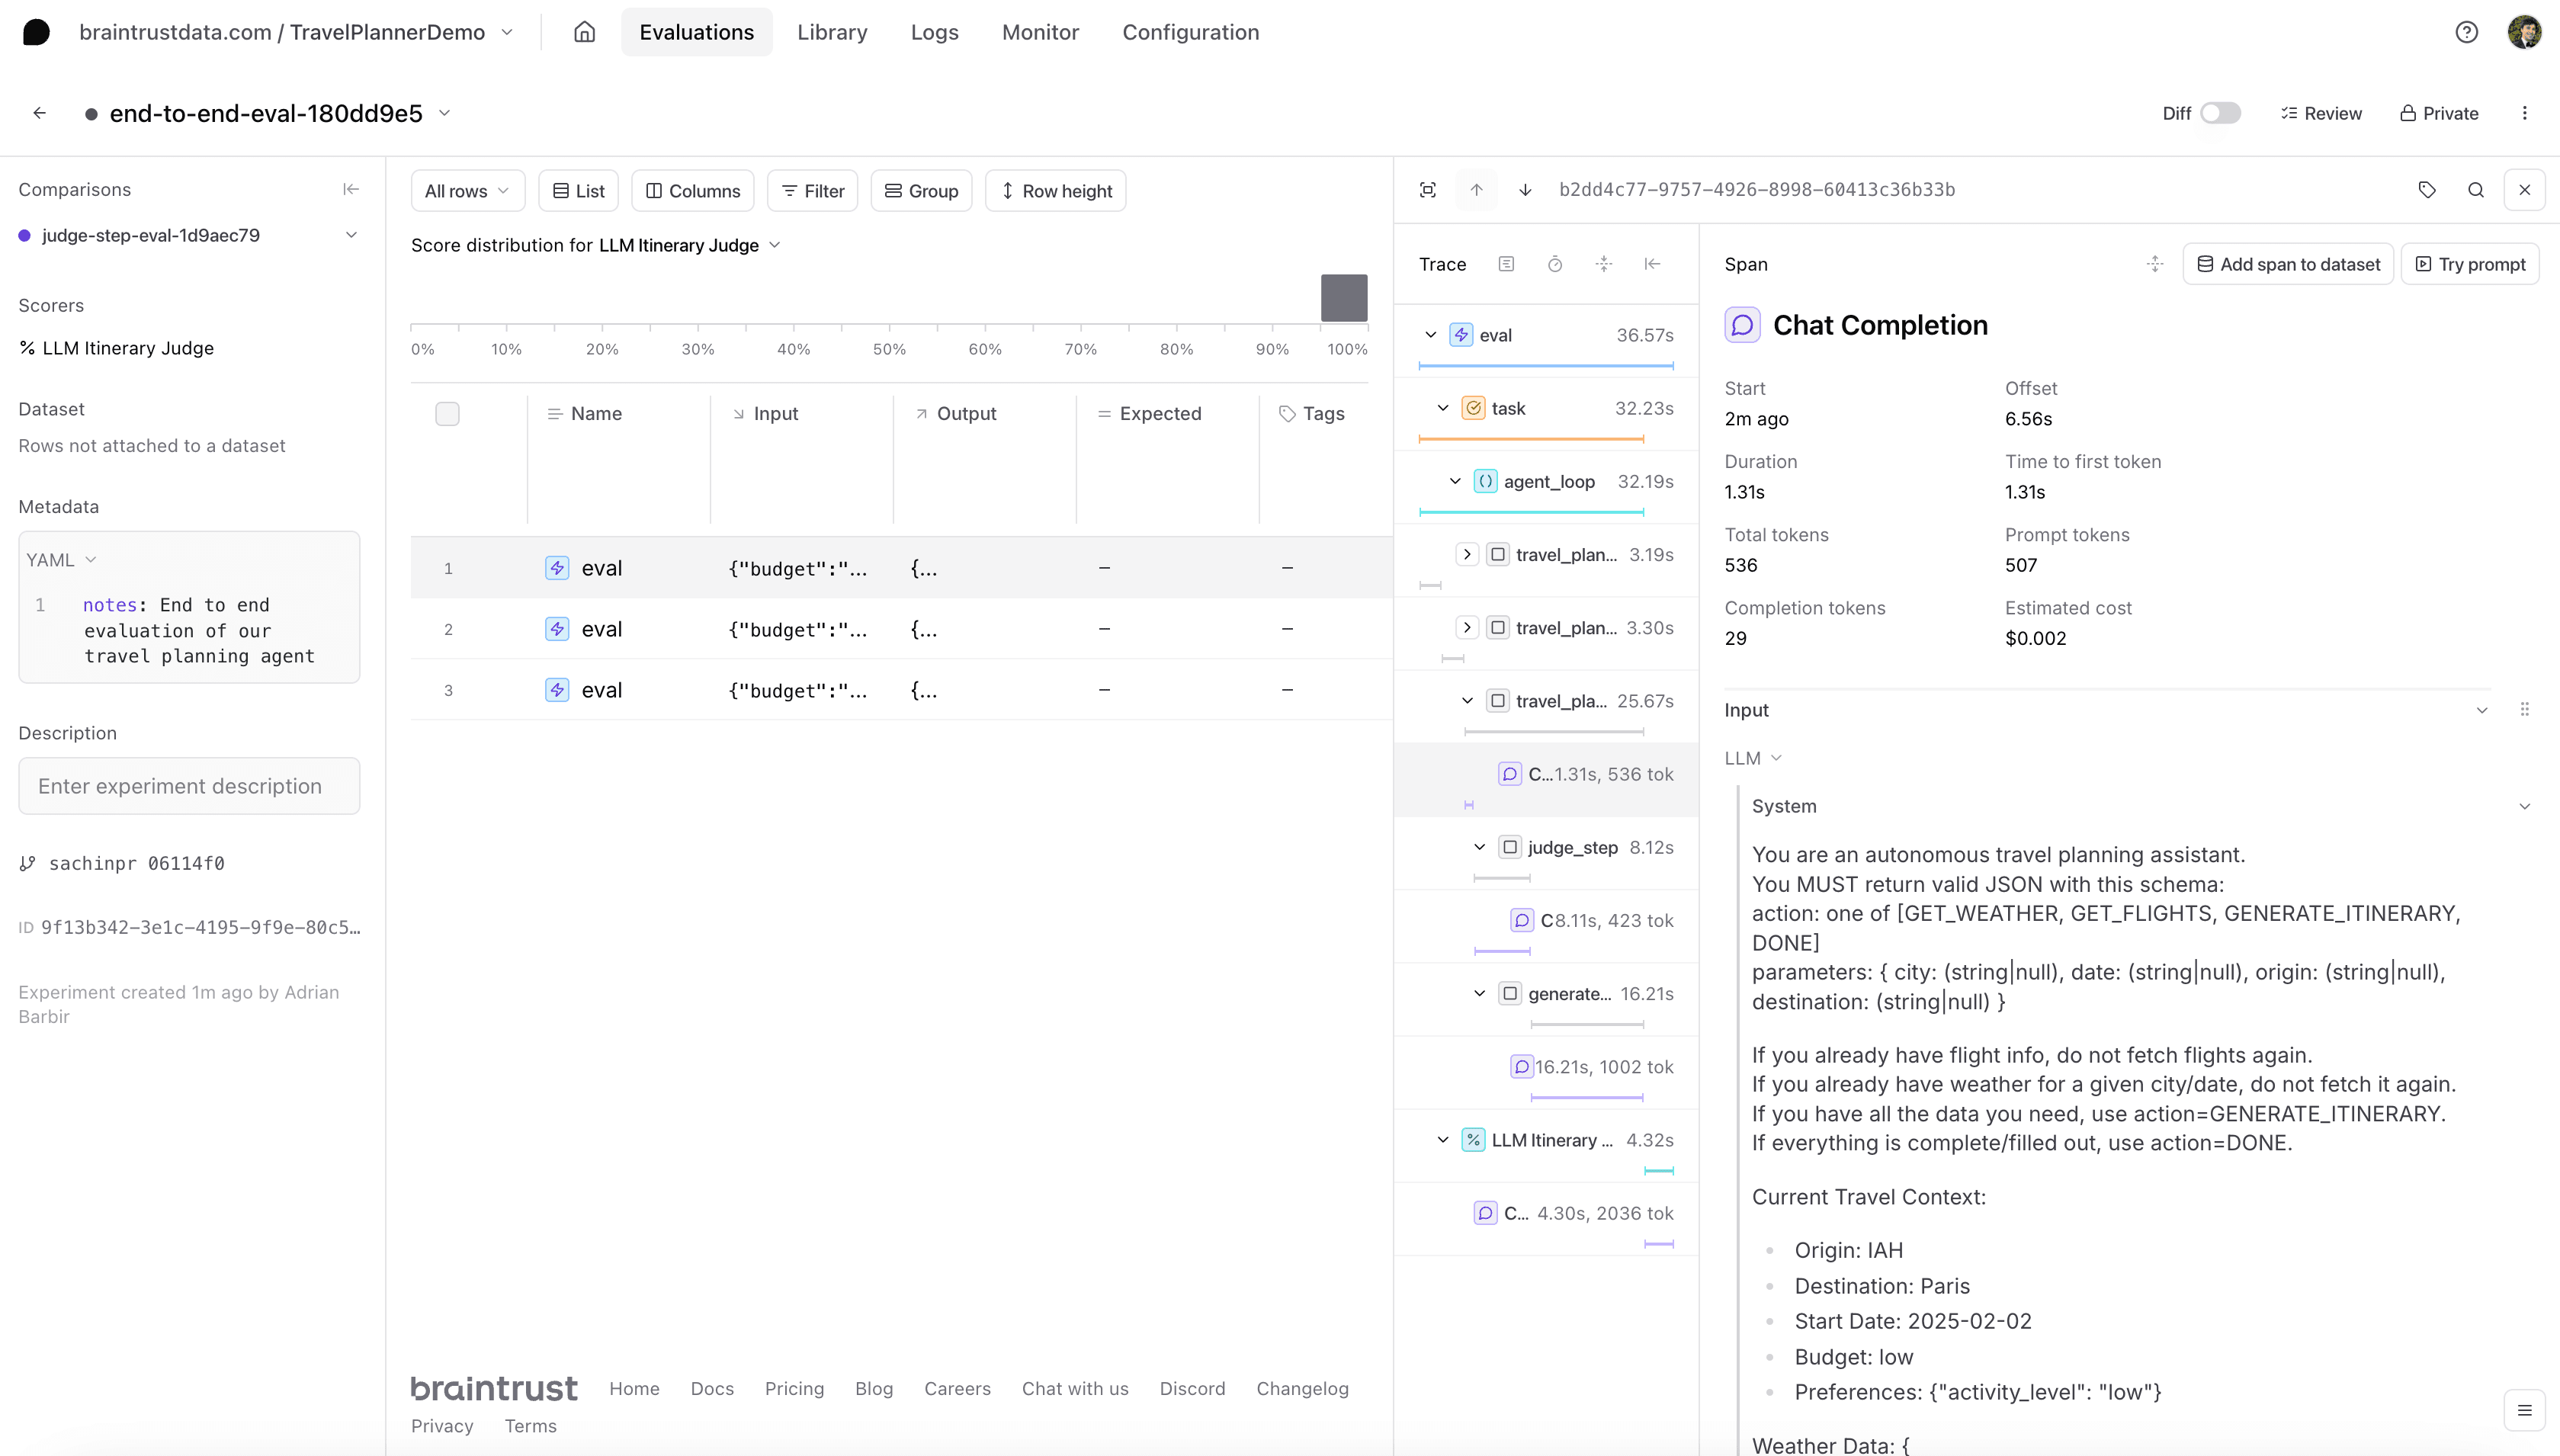Click the timer icon in Trace toolbar

1555,264
